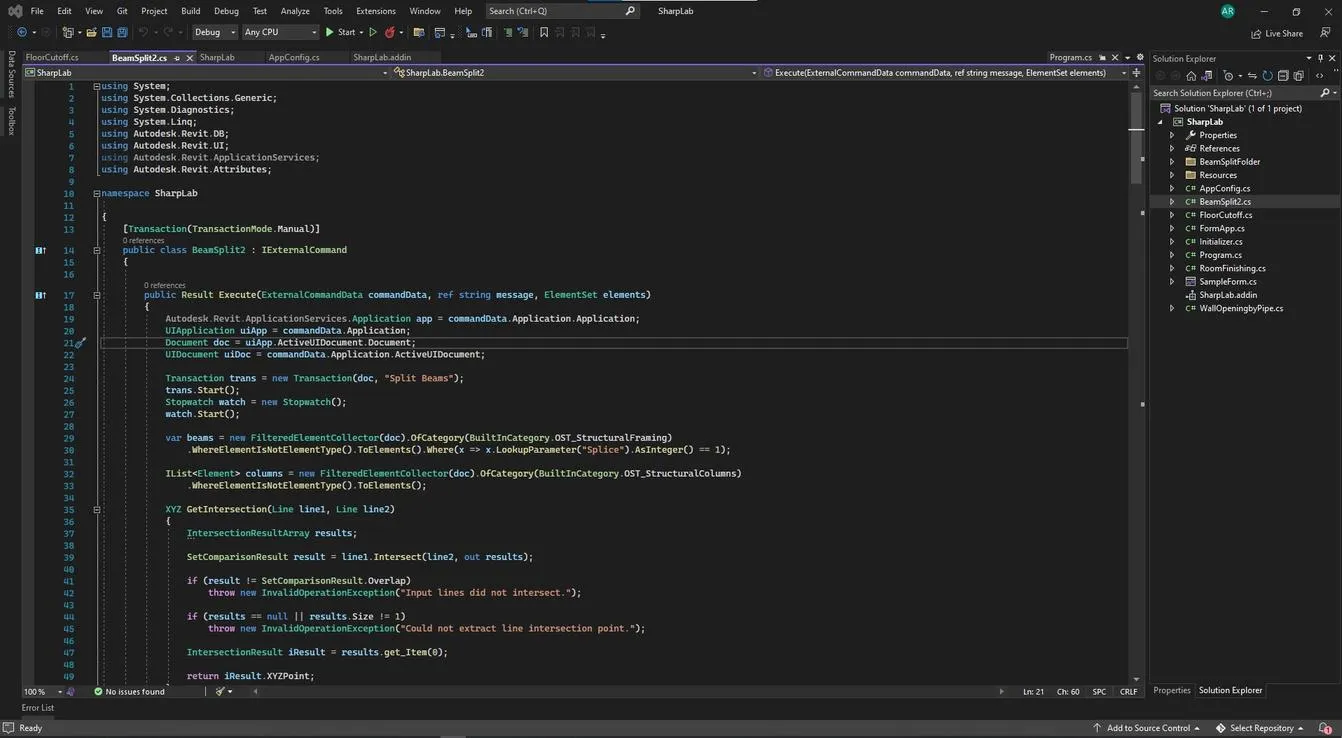
Task: Click Sync with Active Document icon
Action: pyautogui.click(x=1252, y=76)
